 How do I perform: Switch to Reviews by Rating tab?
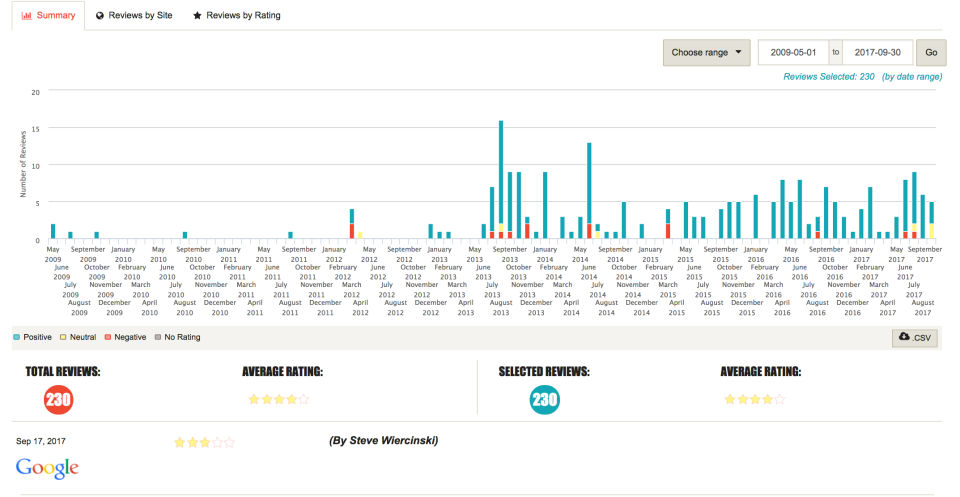click(x=237, y=15)
